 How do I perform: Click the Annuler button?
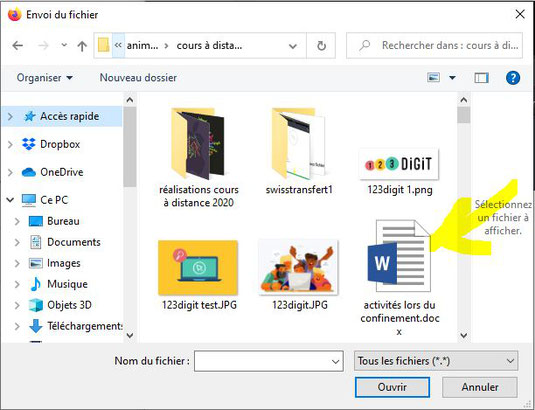[x=480, y=387]
